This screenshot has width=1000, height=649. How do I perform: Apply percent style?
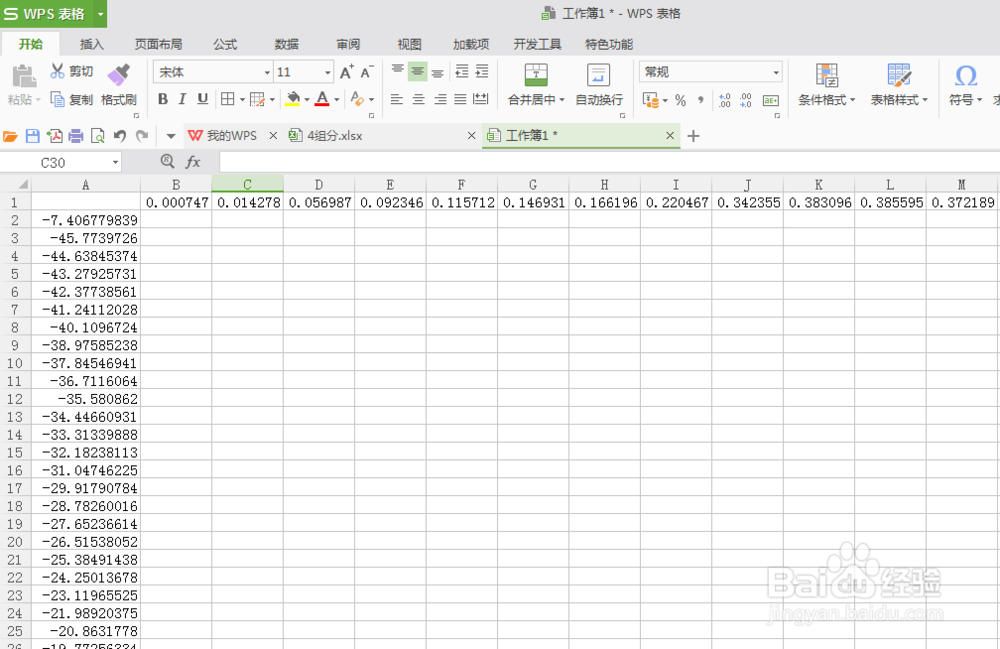[680, 100]
